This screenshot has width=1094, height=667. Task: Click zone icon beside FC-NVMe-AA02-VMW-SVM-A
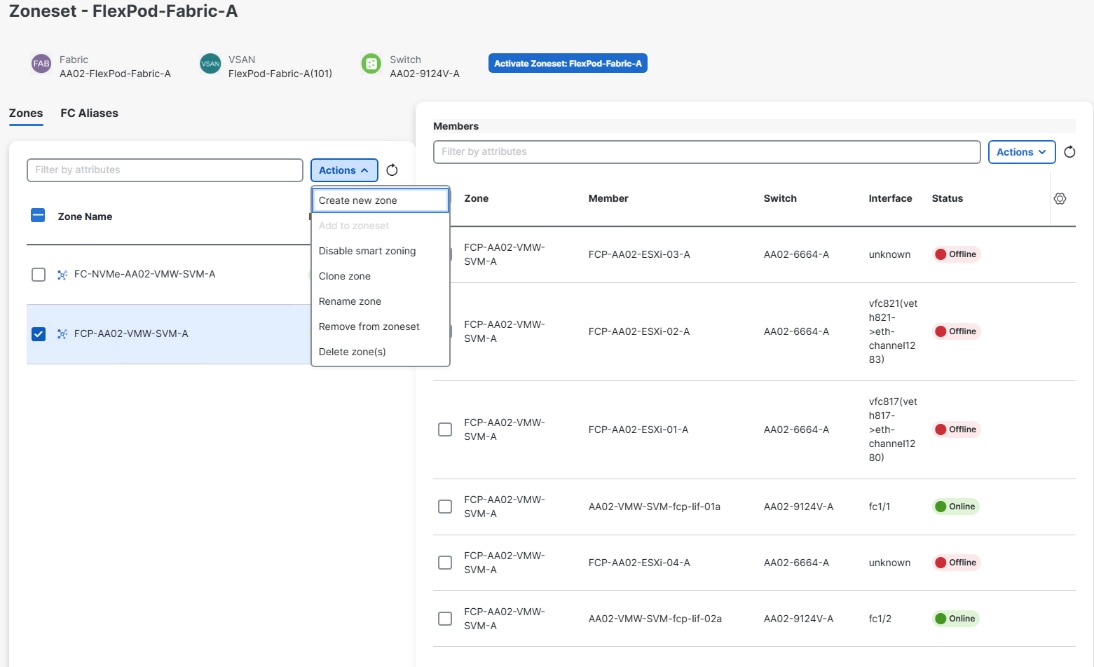point(62,275)
